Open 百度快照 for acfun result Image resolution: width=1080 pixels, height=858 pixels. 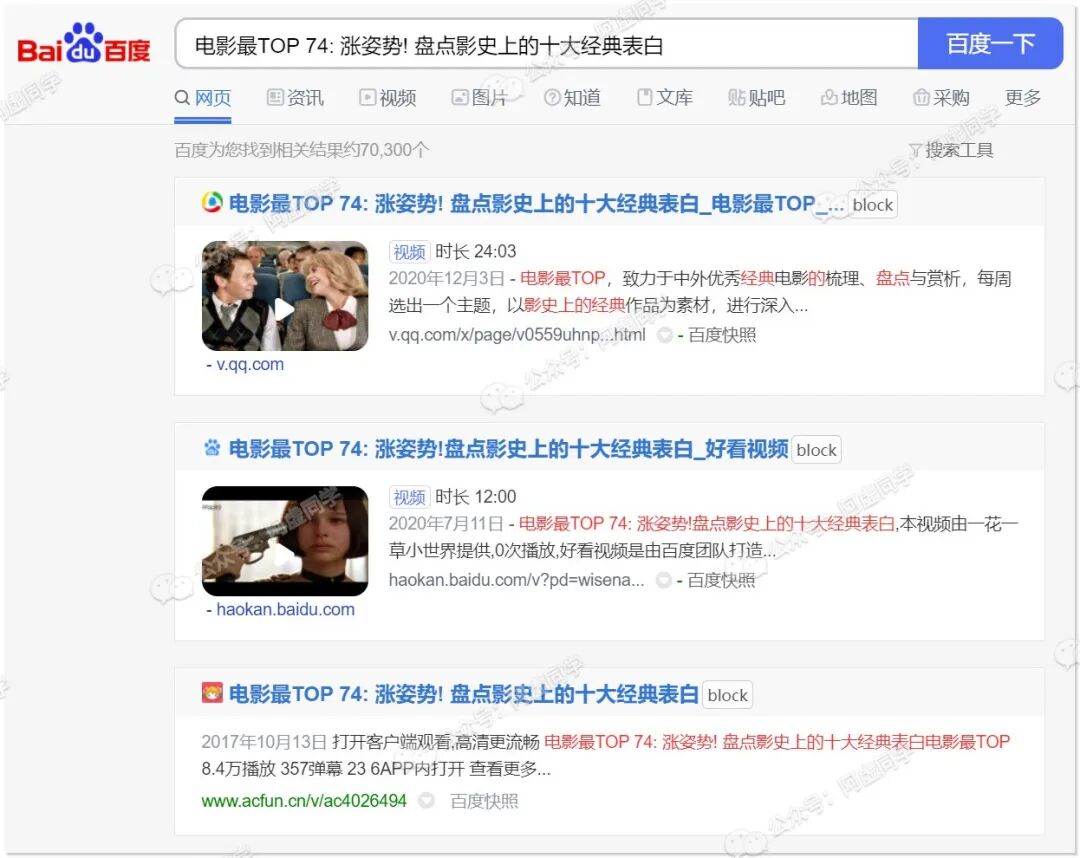[484, 801]
